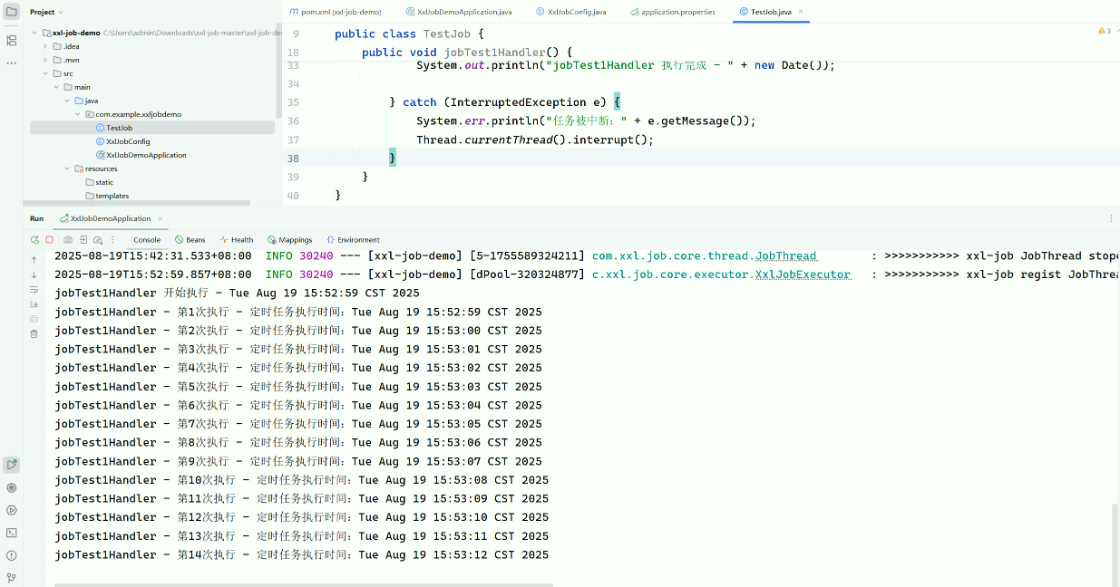The height and width of the screenshot is (587, 1120).
Task: Open the Terminal tool window icon
Action: click(x=11, y=533)
